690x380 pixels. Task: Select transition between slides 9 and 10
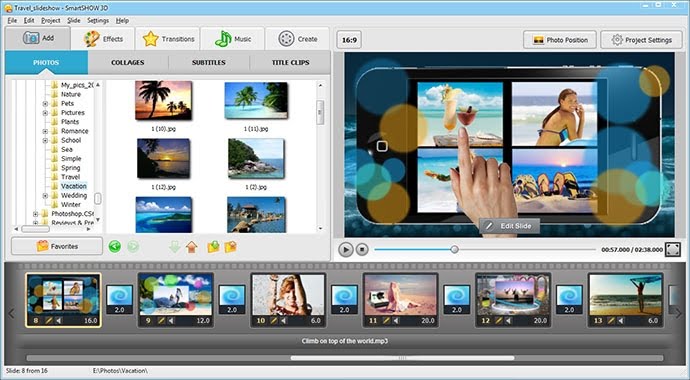[x=232, y=300]
